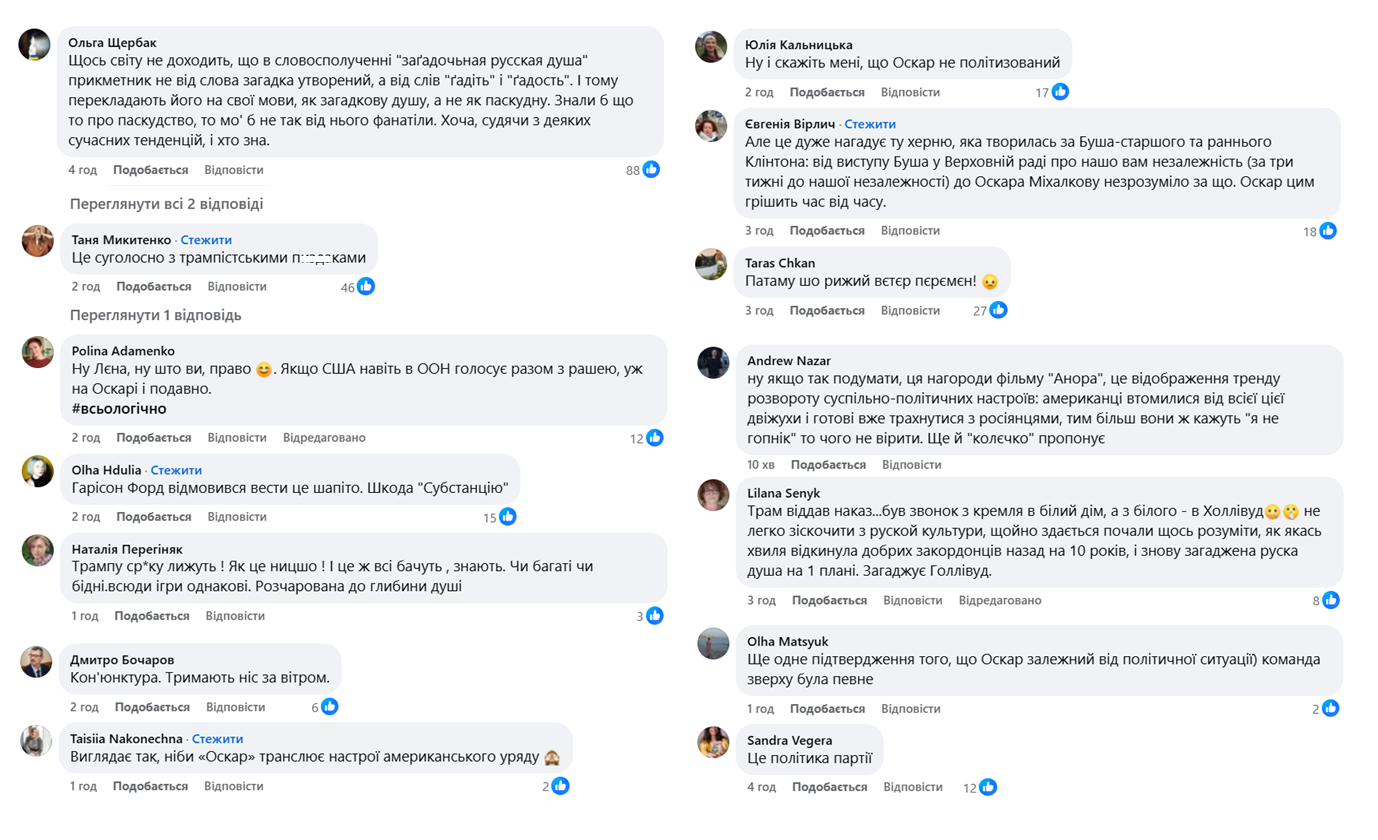The height and width of the screenshot is (840, 1378).
Task: Reply to Наталія Перегіняк's comment
Action: 235,616
